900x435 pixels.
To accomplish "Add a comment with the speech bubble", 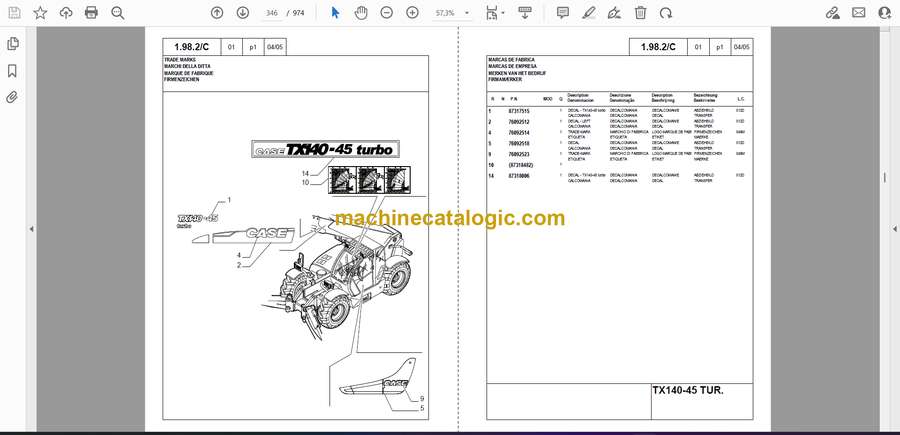I will (563, 13).
